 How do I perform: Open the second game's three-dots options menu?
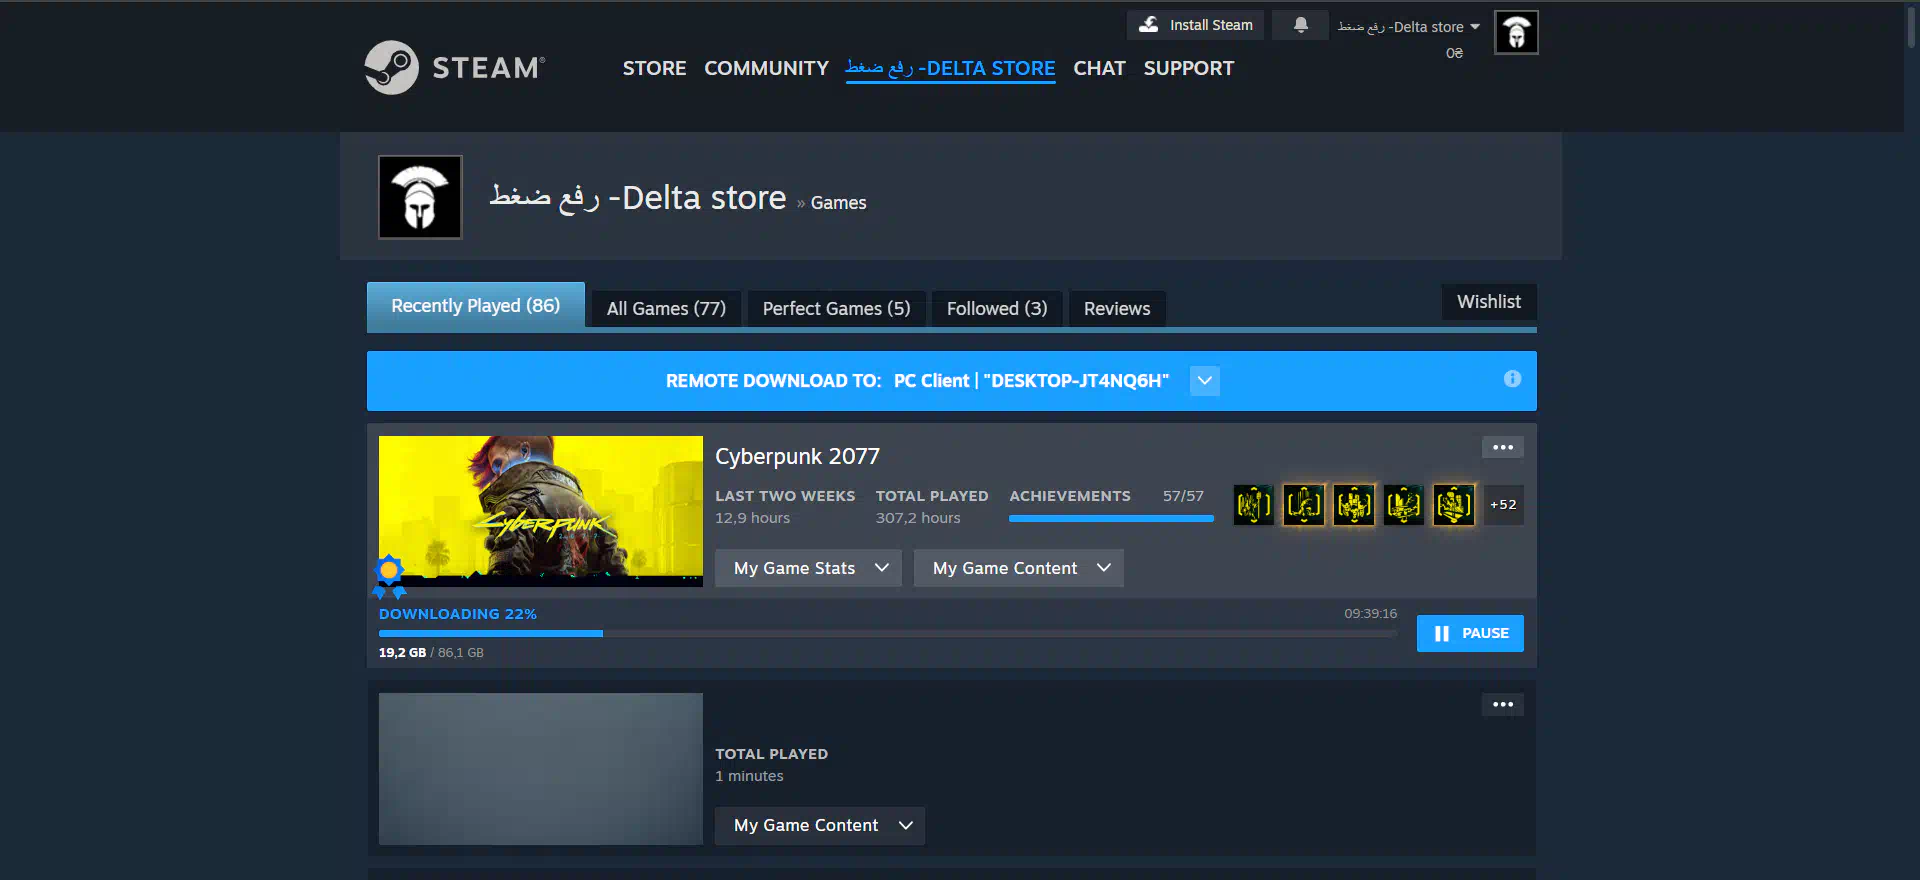click(1502, 705)
